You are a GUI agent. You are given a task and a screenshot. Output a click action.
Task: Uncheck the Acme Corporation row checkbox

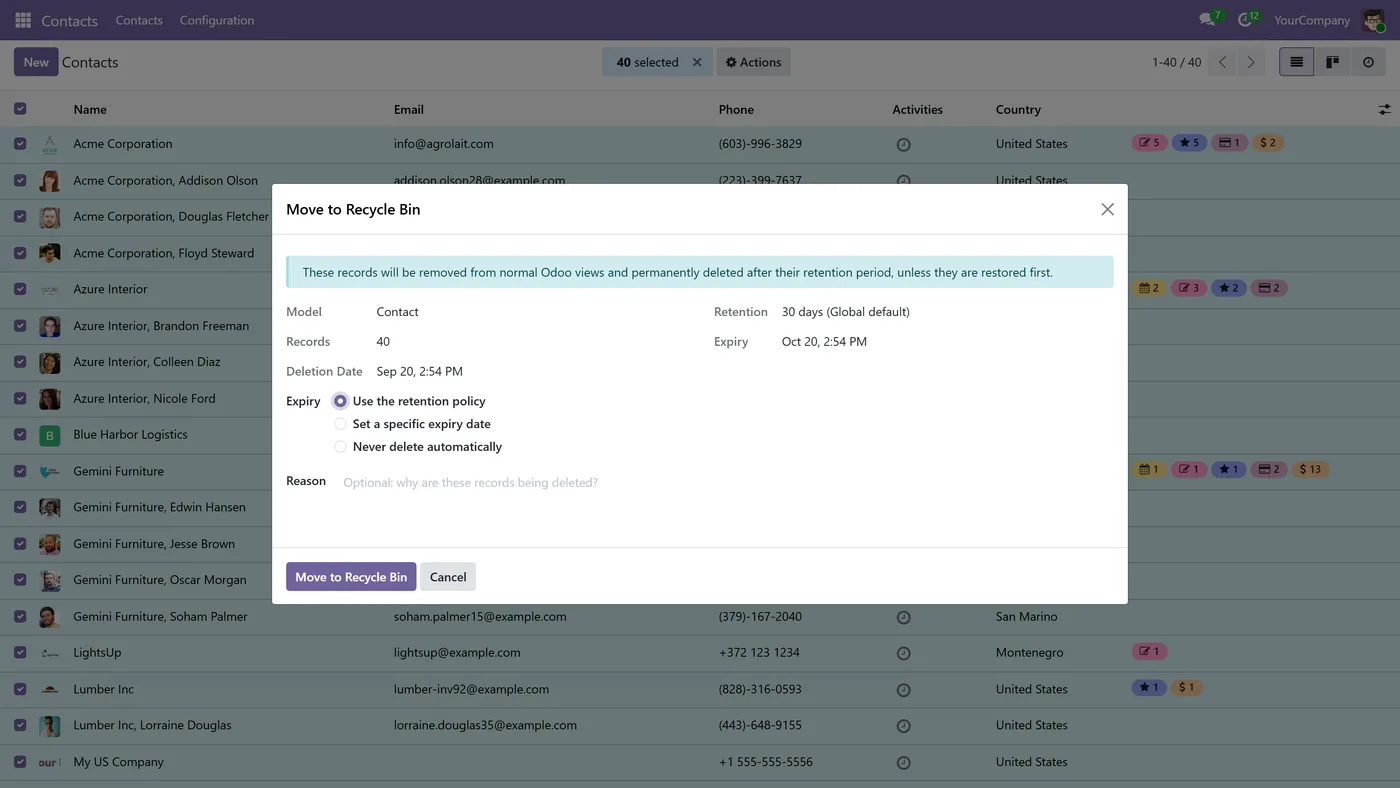tap(20, 144)
